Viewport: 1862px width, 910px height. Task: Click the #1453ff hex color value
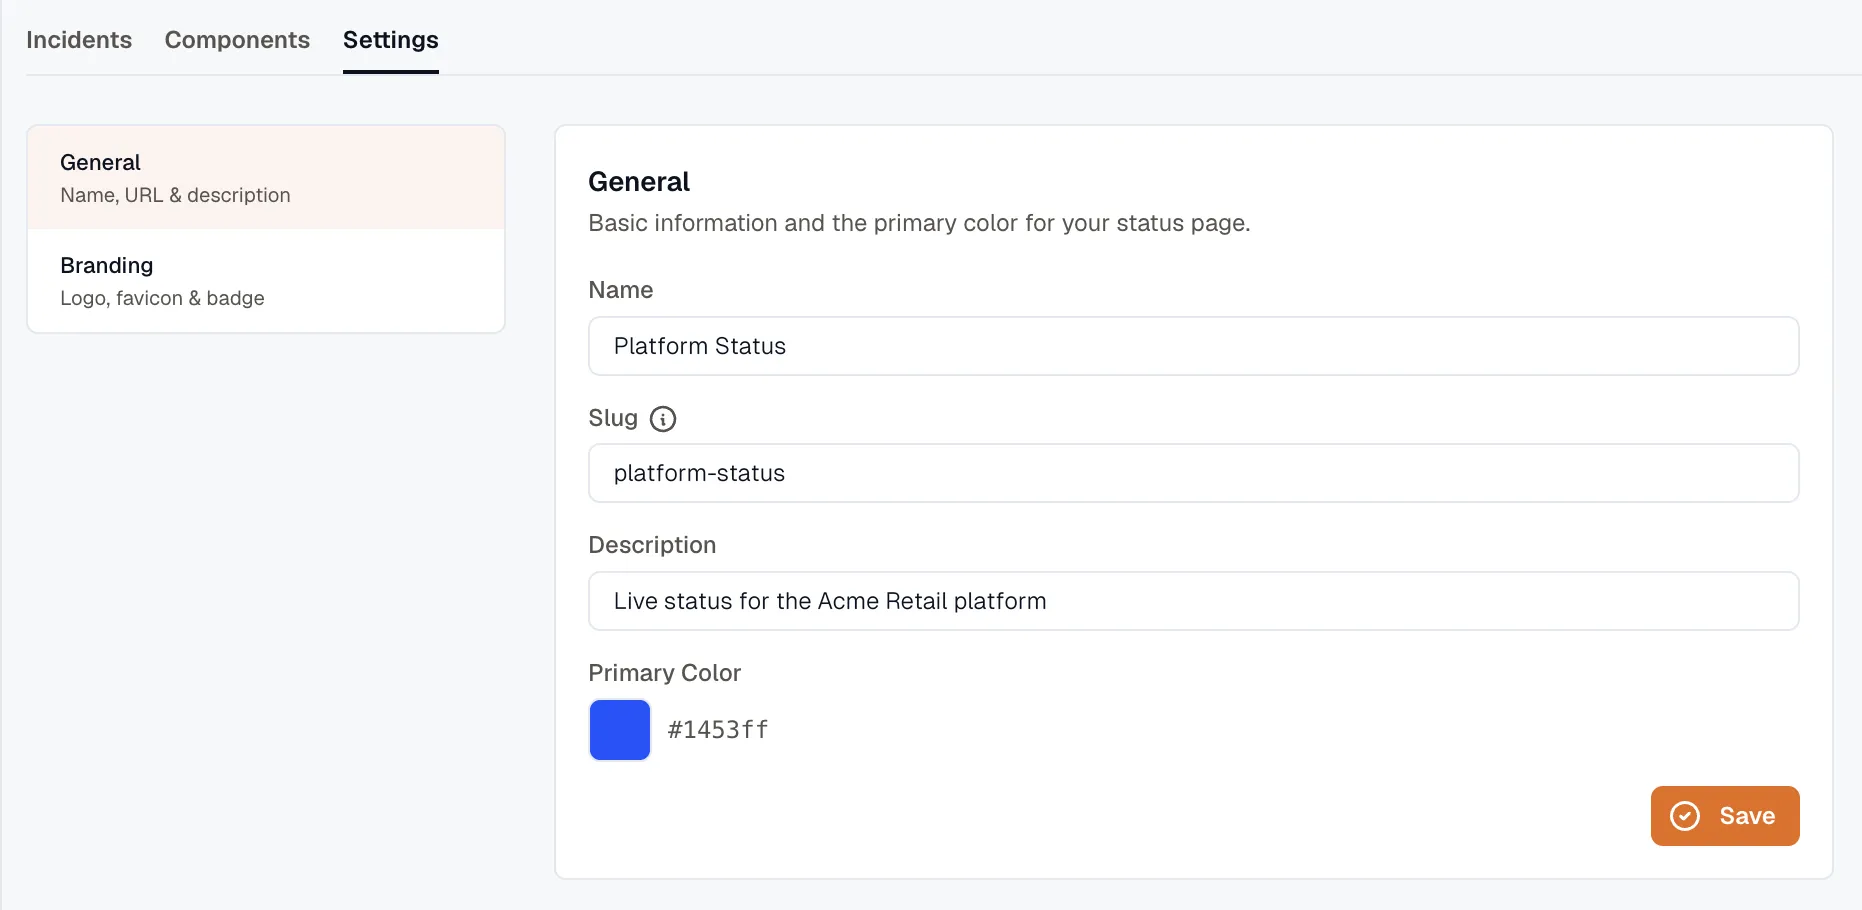pyautogui.click(x=718, y=730)
